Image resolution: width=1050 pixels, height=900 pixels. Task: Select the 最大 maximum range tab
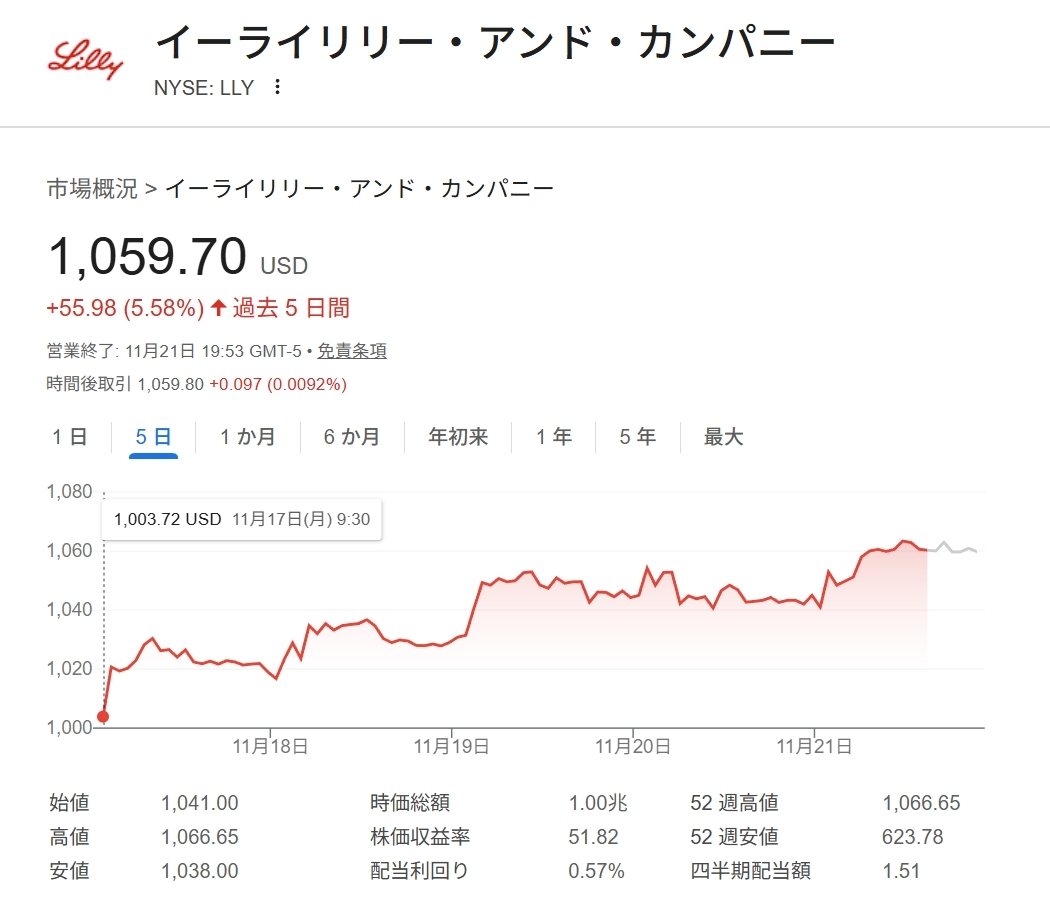pyautogui.click(x=723, y=437)
